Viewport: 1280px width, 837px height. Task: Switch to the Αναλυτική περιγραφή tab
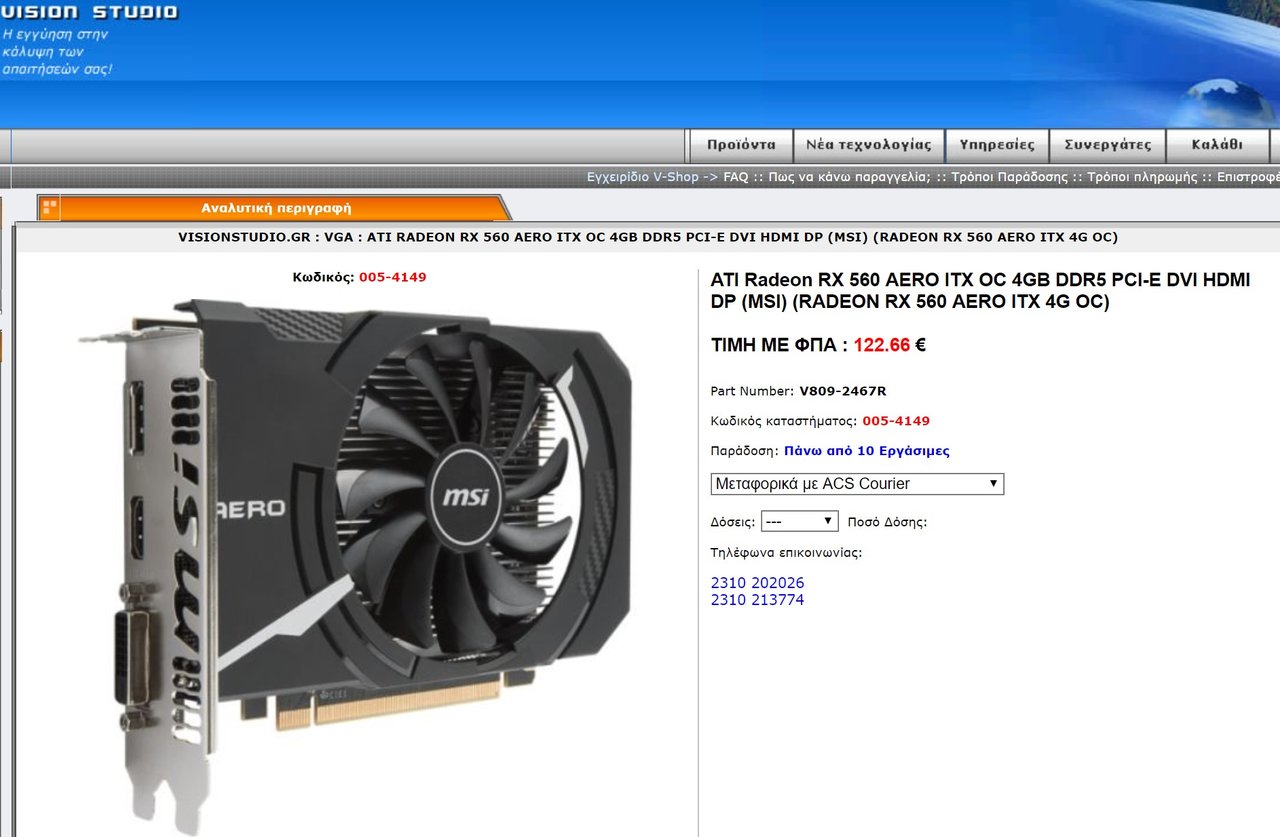pyautogui.click(x=276, y=208)
